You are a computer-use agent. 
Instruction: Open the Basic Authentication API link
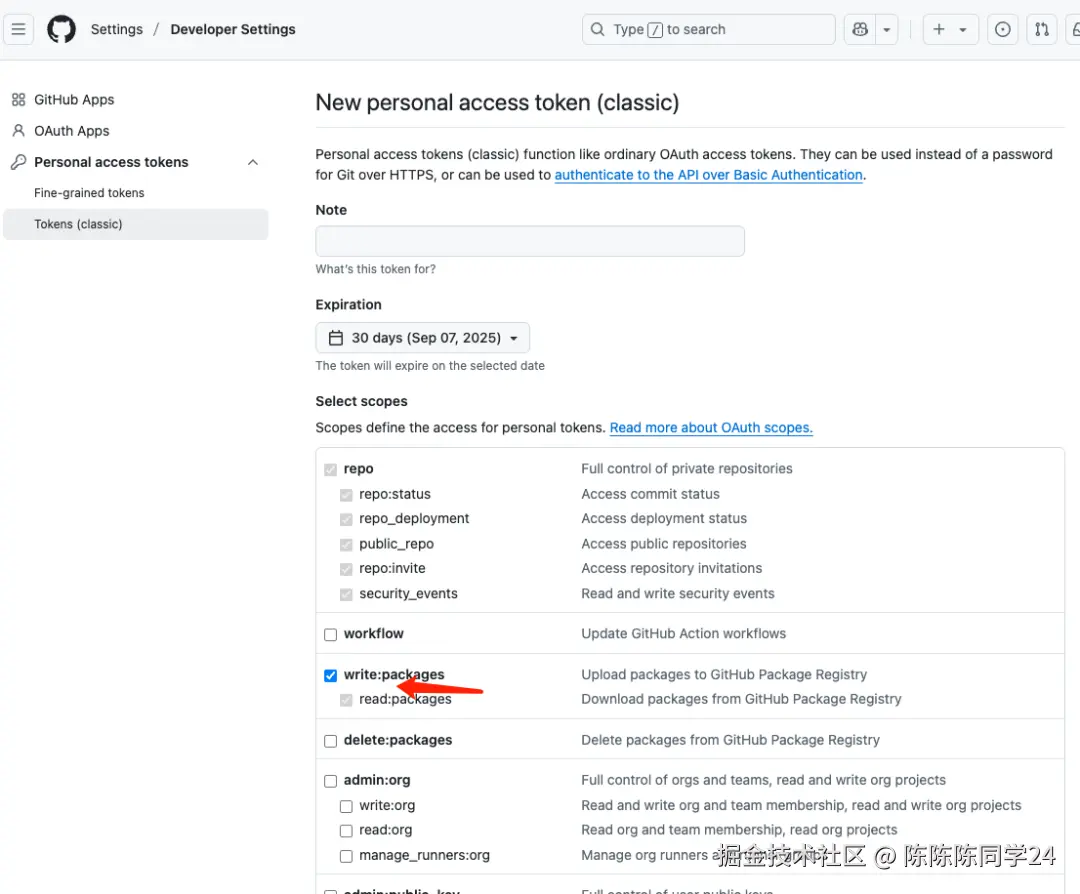pyautogui.click(x=708, y=175)
